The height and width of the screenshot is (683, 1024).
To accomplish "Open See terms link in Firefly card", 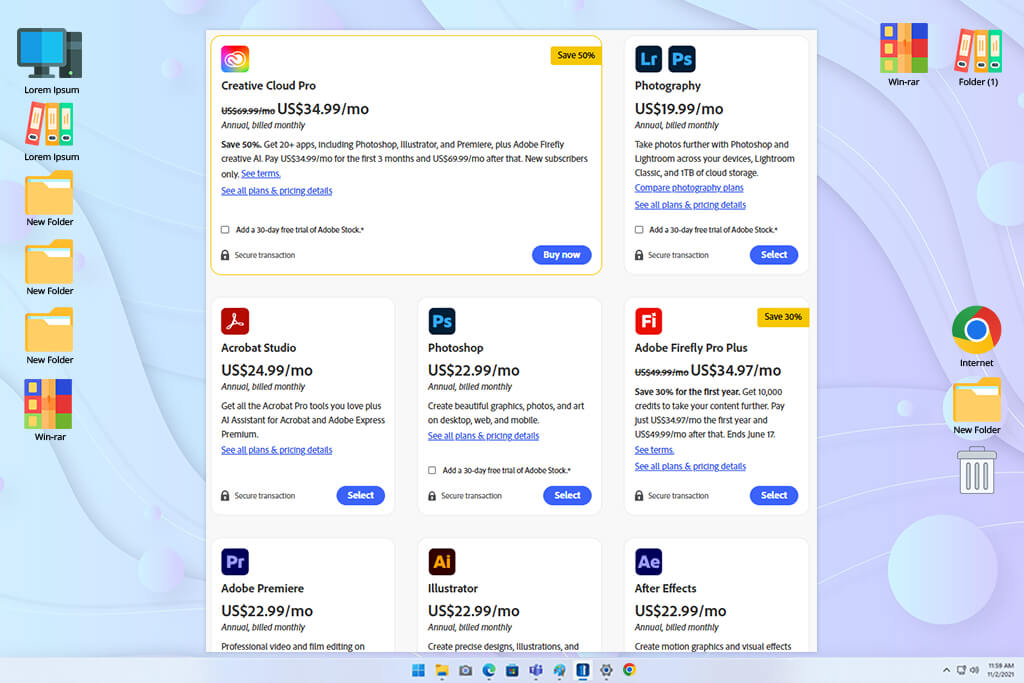I will pos(654,450).
